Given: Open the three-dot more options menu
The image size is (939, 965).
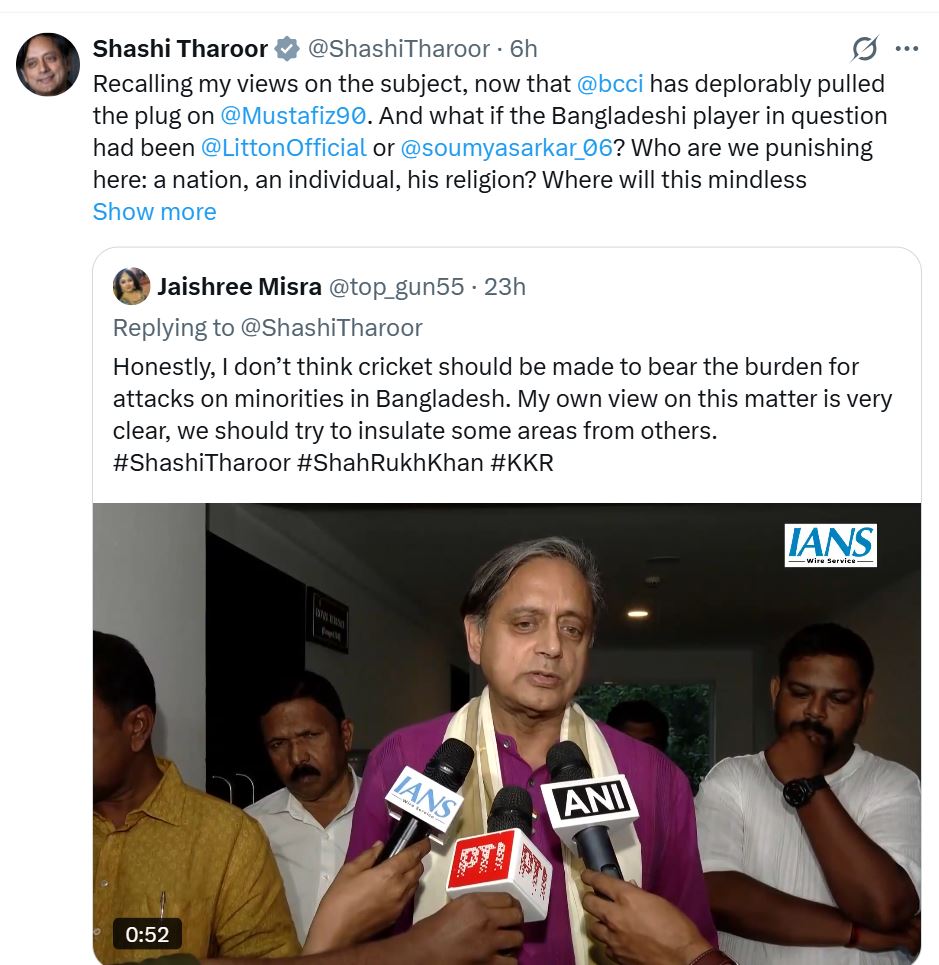Looking at the screenshot, I should [907, 49].
